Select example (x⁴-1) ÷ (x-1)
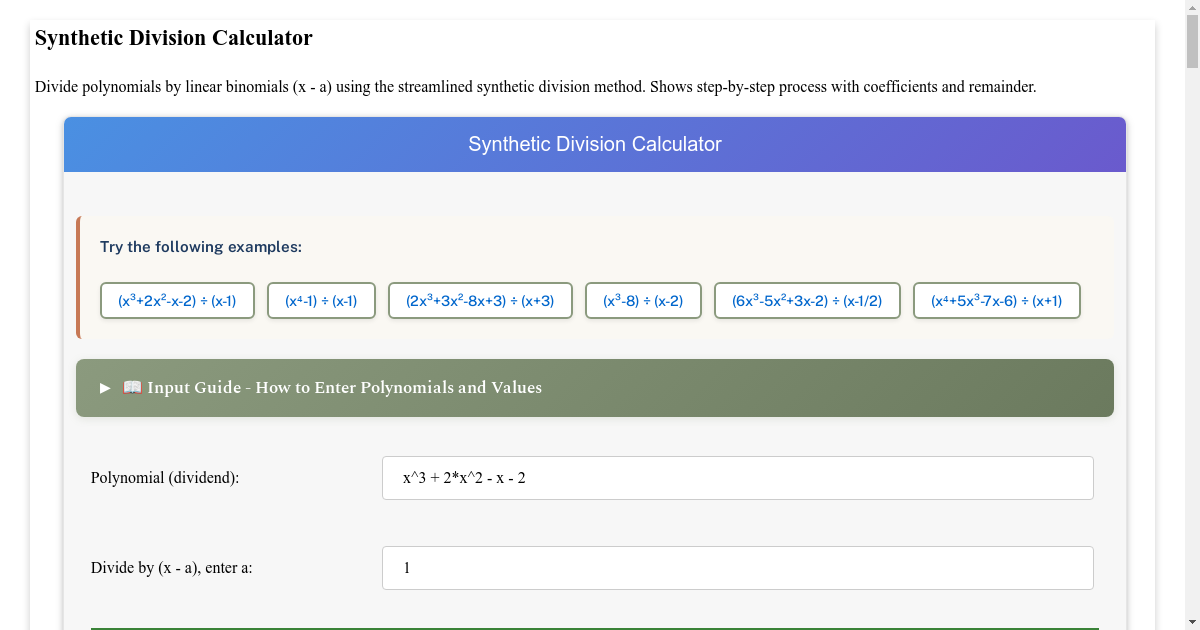Viewport: 1200px width, 630px height. 321,300
